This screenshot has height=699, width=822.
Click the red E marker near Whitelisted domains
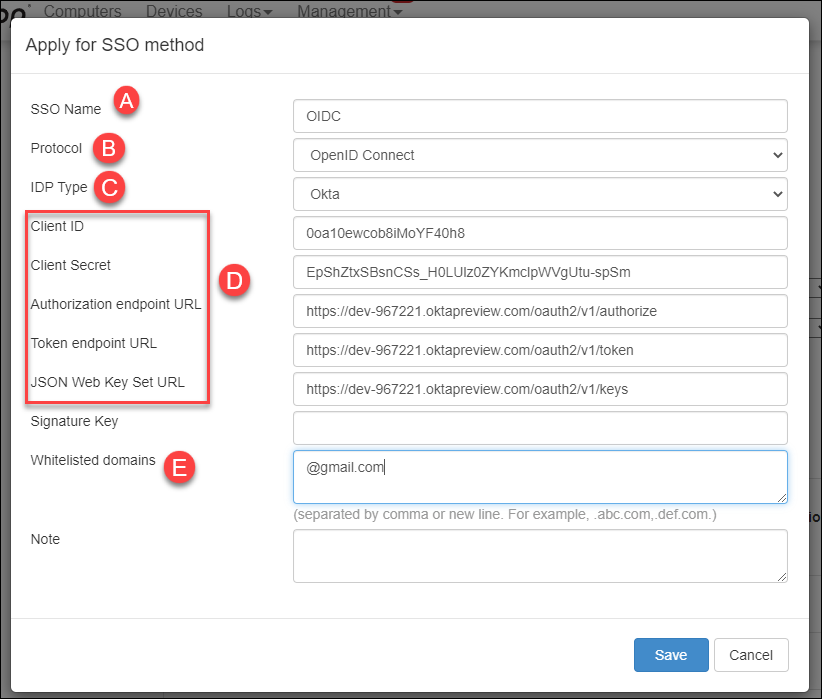[179, 467]
